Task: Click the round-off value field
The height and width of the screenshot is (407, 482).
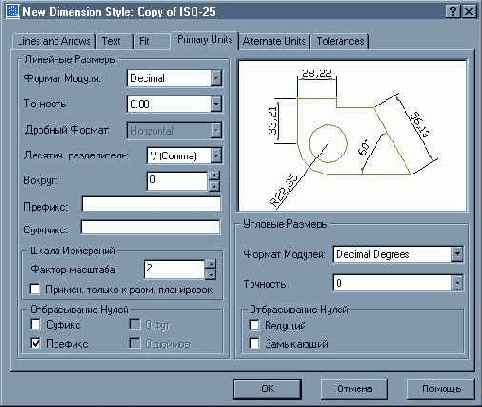Action: [x=178, y=181]
